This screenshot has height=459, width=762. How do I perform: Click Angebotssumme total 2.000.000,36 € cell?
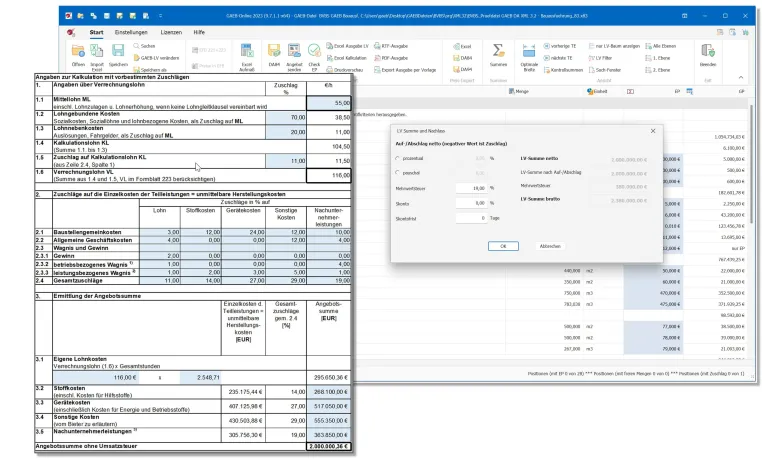329,446
